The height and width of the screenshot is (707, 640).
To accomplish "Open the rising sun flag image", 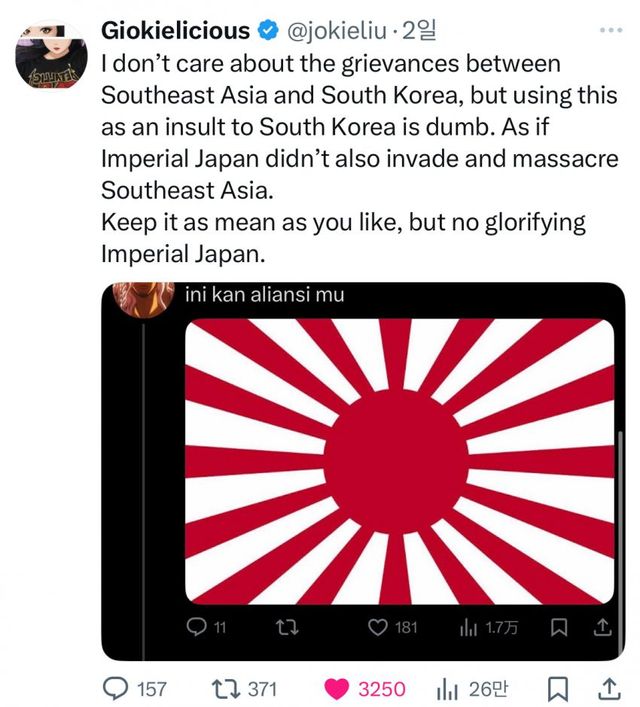I will pos(400,461).
